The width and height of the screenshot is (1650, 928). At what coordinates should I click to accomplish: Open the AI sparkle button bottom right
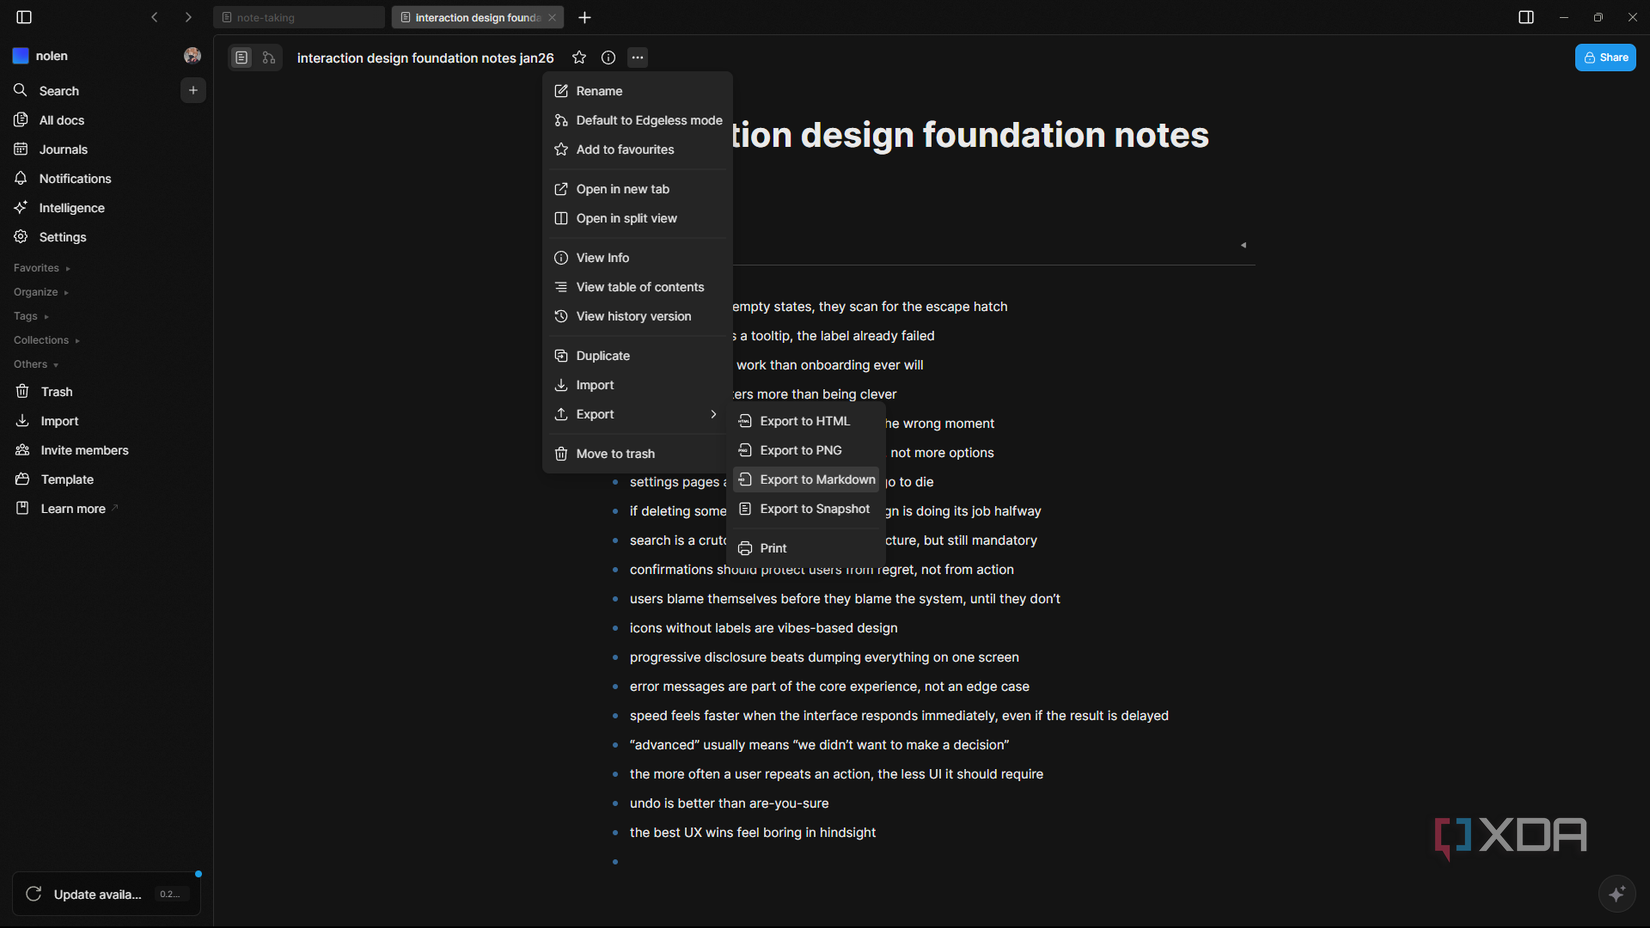1616,893
